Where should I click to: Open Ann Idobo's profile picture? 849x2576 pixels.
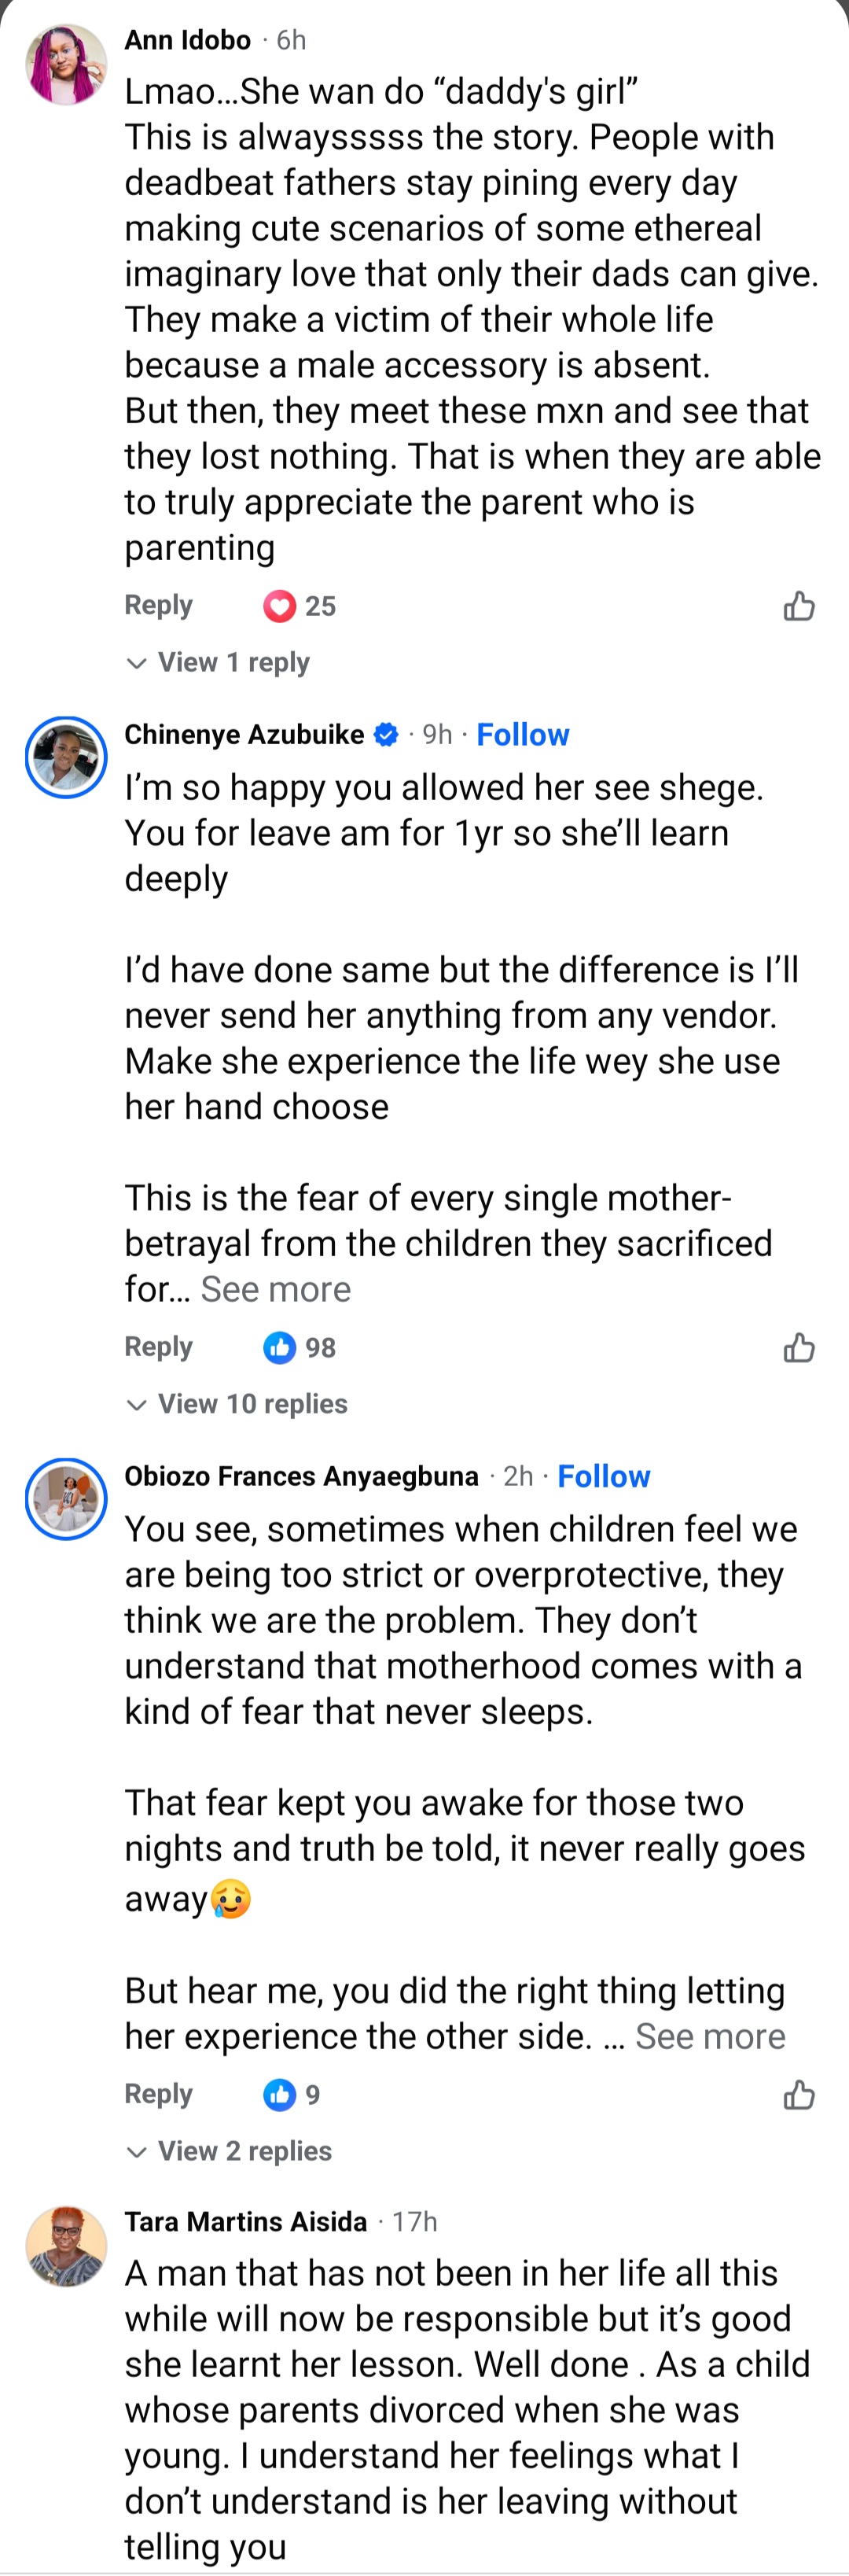click(66, 65)
